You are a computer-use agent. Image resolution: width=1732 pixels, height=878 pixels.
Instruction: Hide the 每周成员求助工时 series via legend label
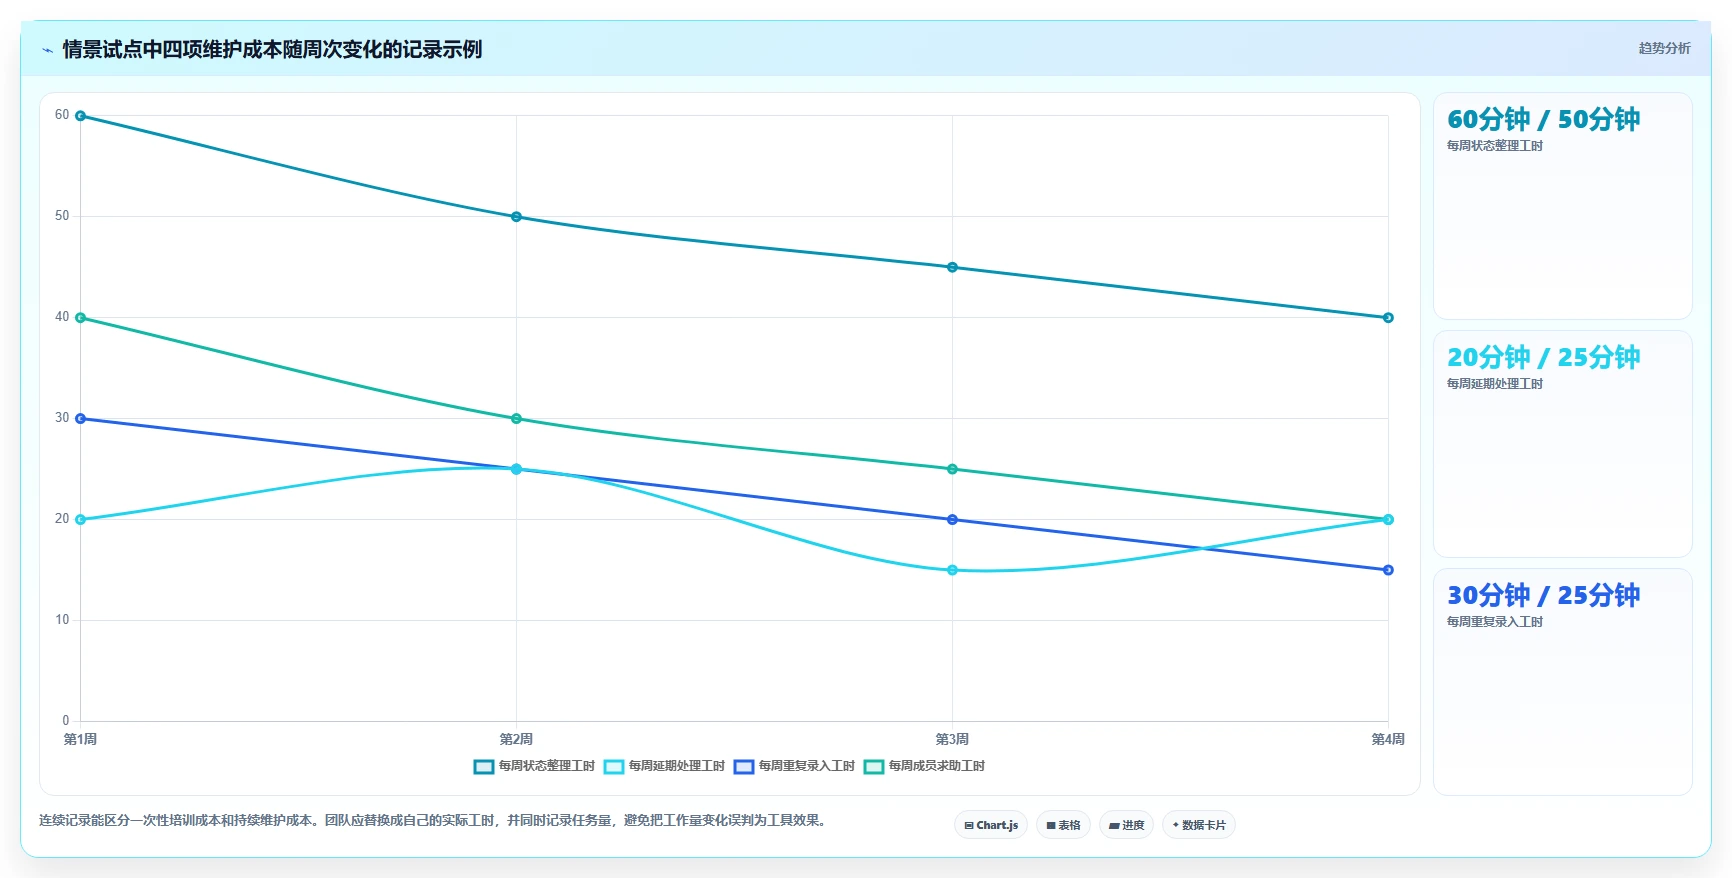point(937,766)
